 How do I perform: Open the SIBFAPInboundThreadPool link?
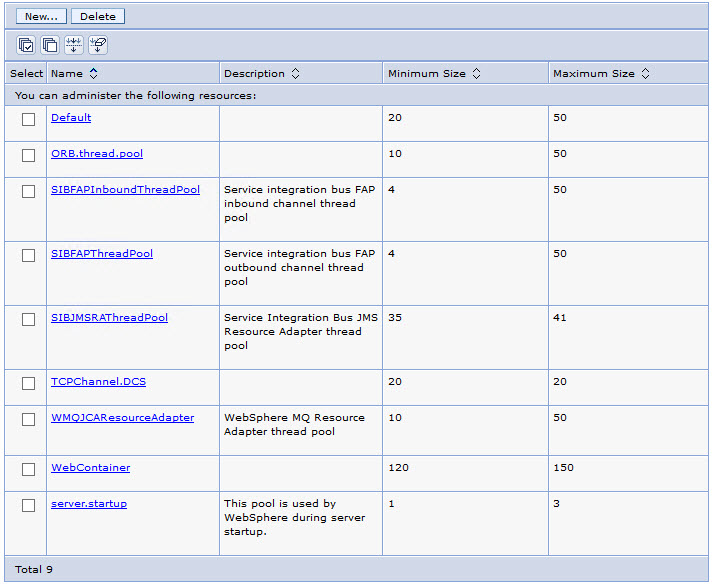[126, 190]
